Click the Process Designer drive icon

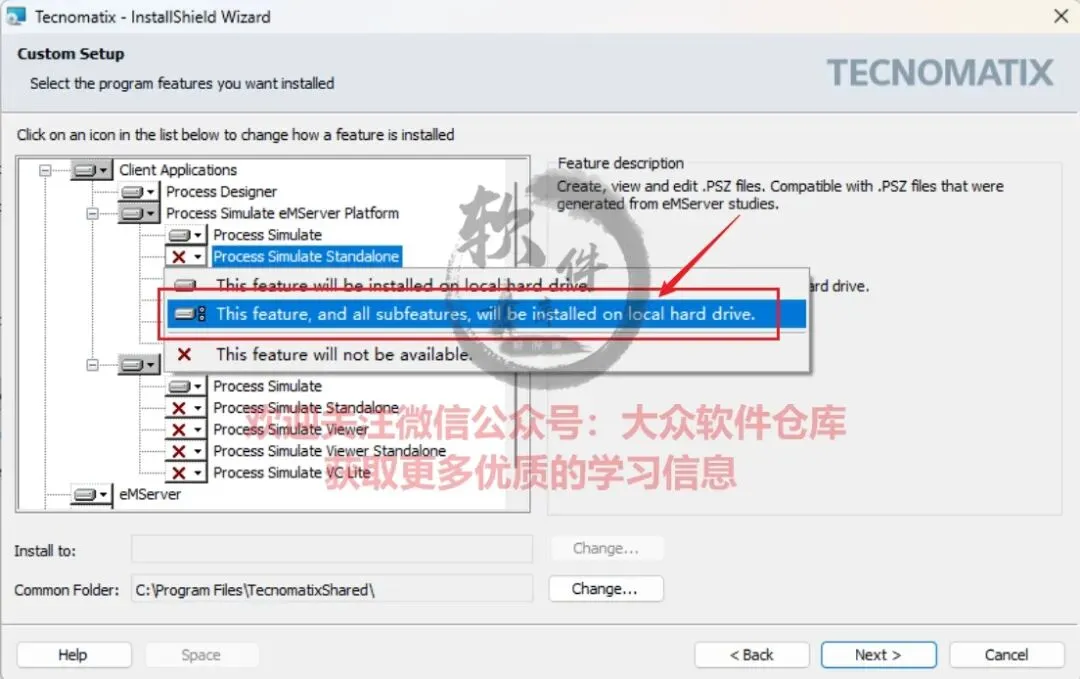click(138, 191)
